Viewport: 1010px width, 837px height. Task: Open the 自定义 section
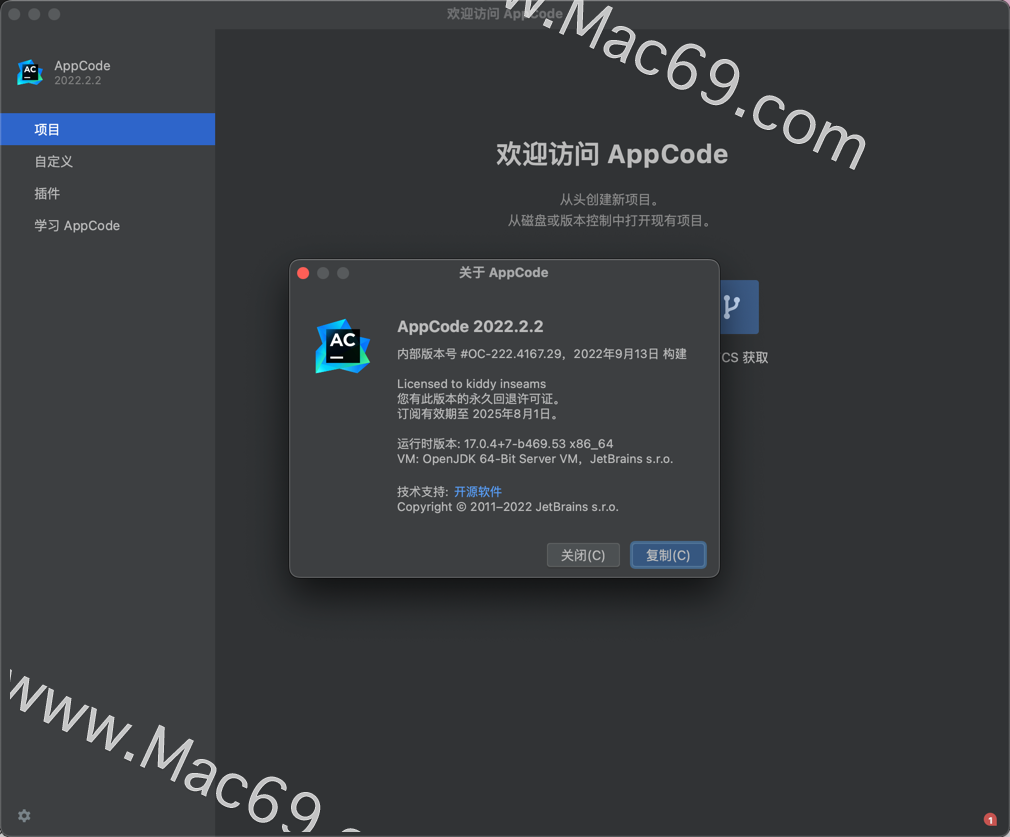coord(108,162)
